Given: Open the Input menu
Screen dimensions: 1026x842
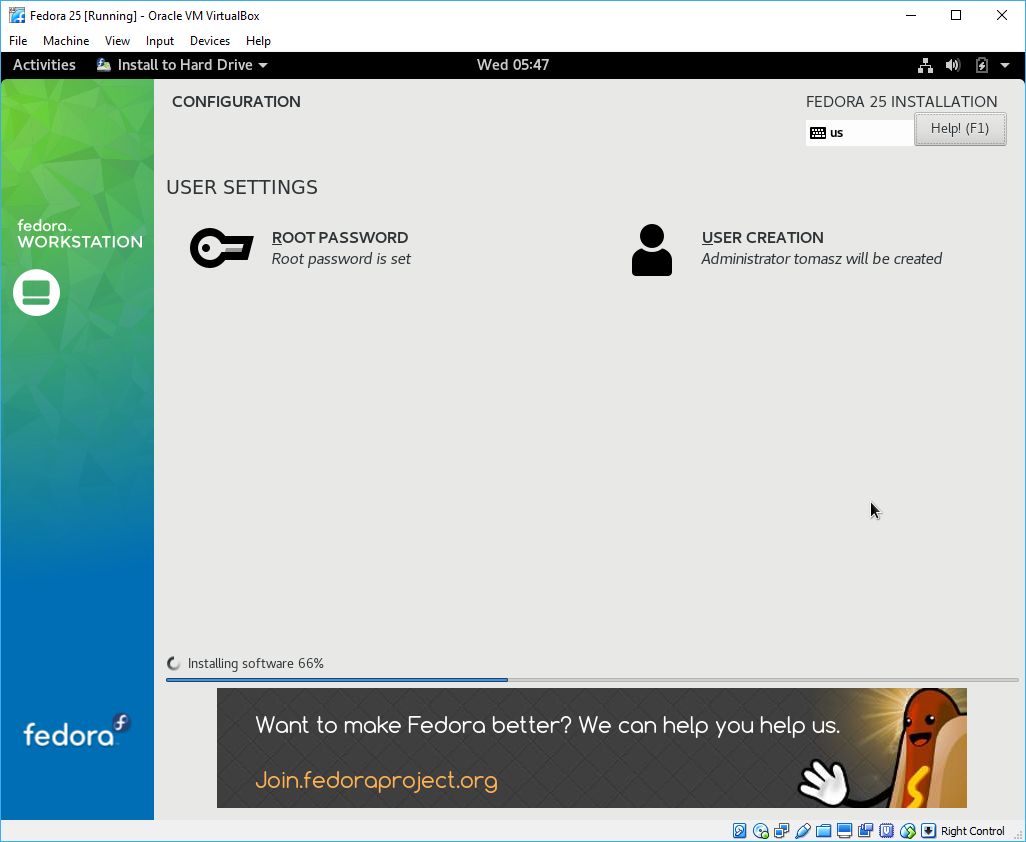Looking at the screenshot, I should point(160,41).
